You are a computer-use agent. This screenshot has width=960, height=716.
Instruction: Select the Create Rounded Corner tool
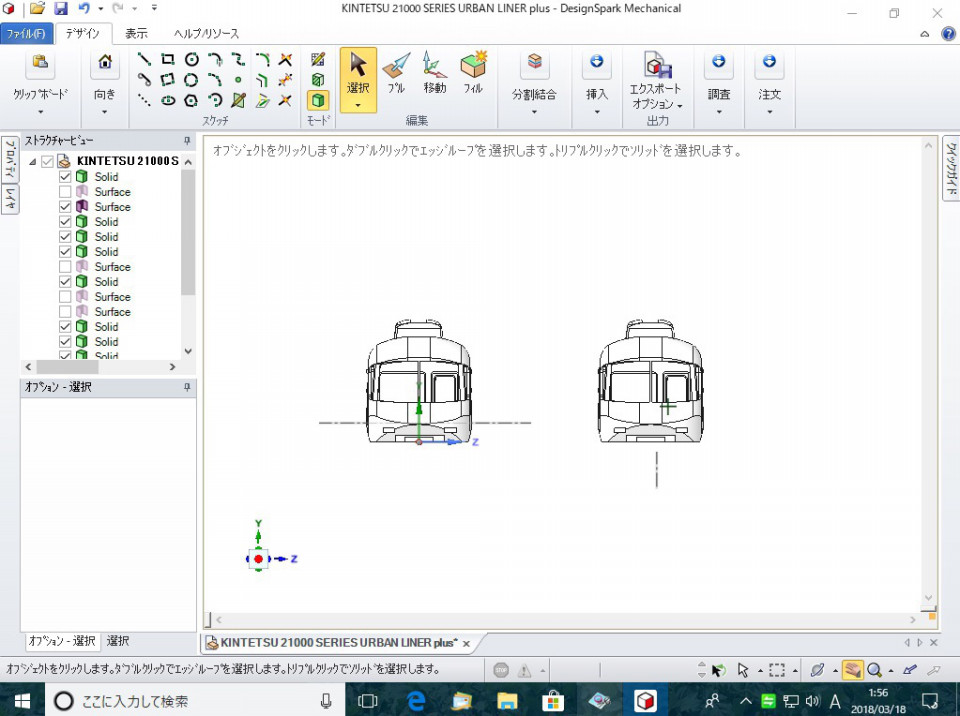point(262,59)
